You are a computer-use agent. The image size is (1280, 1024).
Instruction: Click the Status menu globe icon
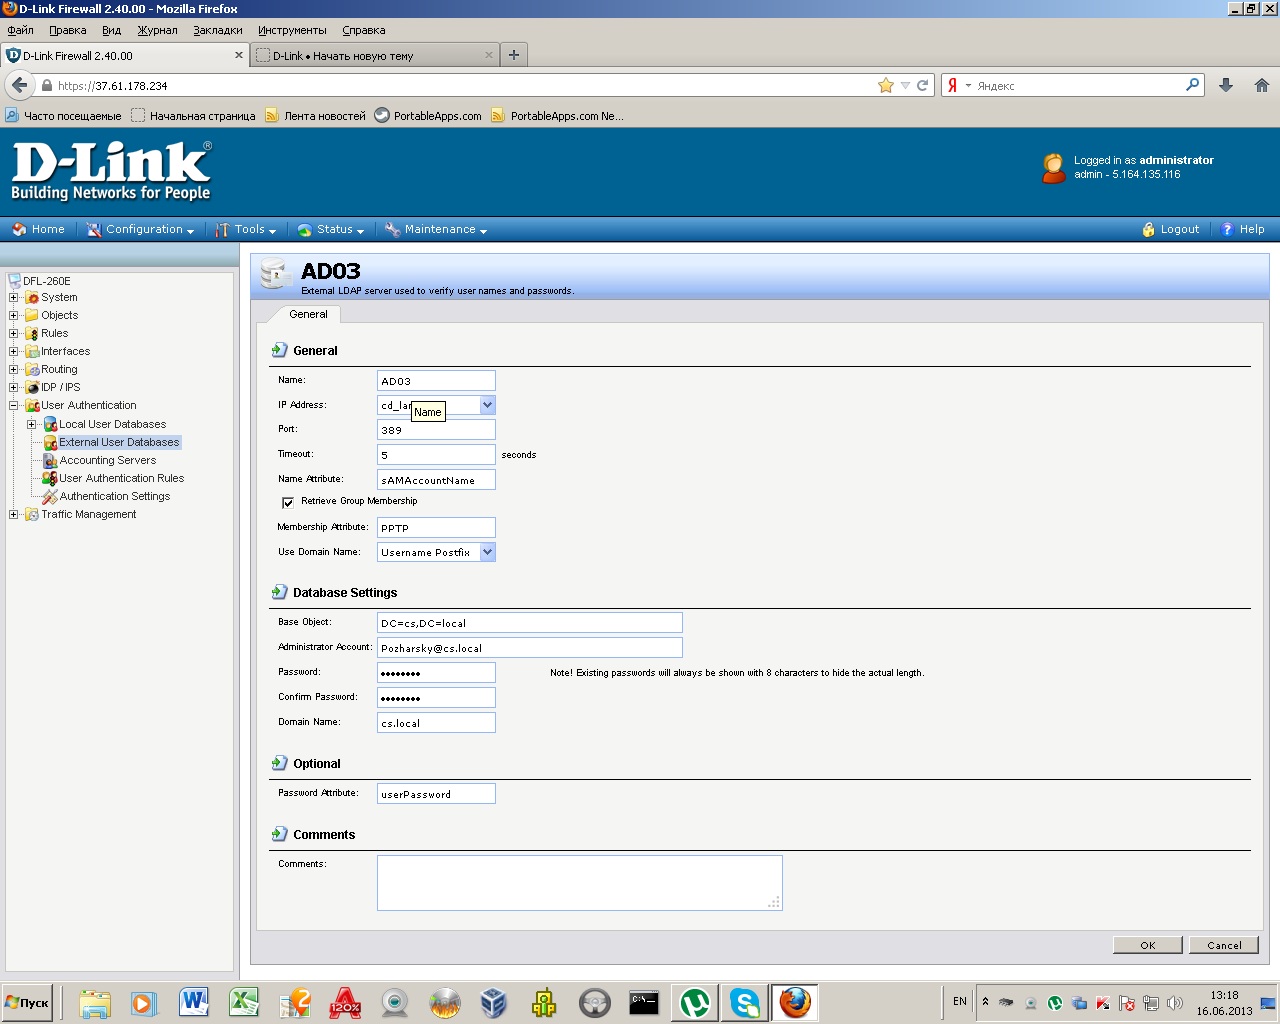click(305, 230)
